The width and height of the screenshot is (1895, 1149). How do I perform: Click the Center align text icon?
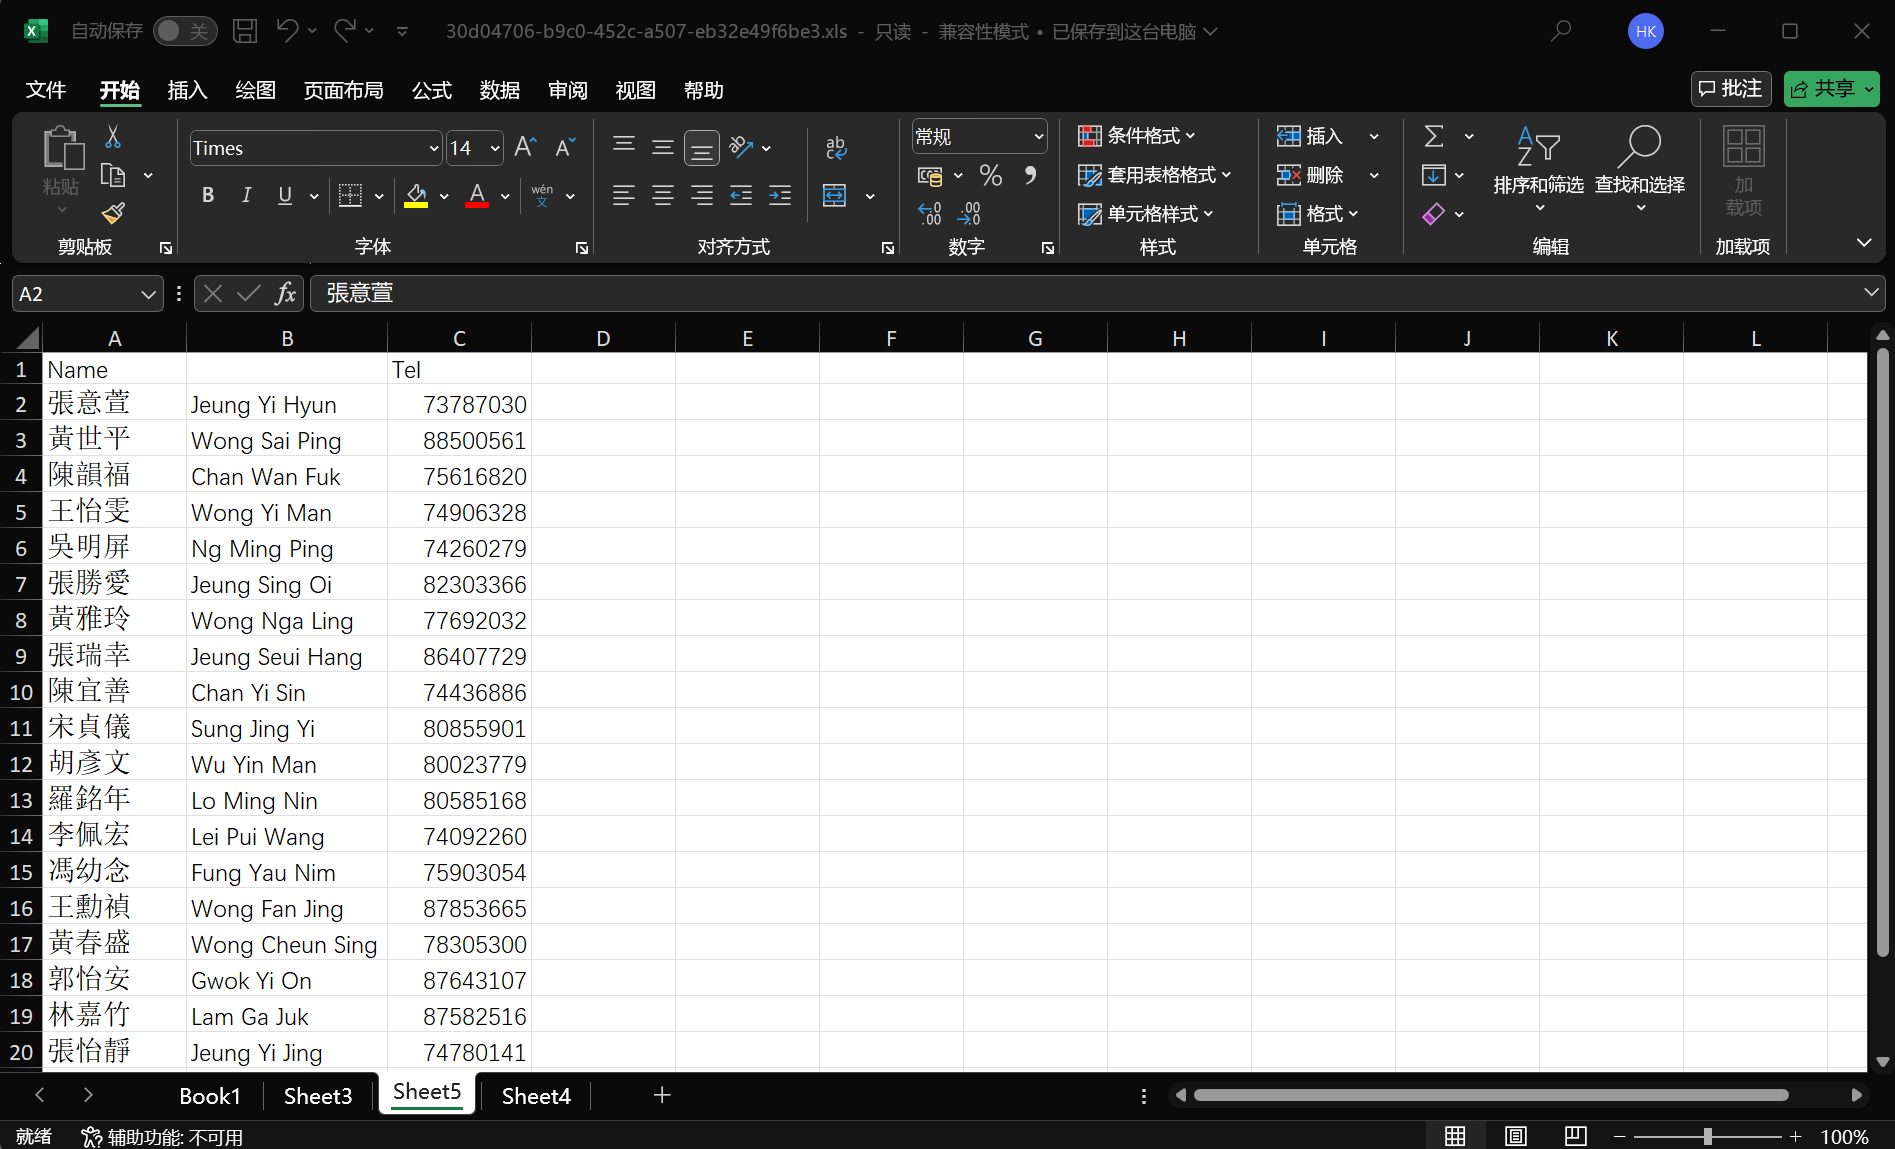662,196
